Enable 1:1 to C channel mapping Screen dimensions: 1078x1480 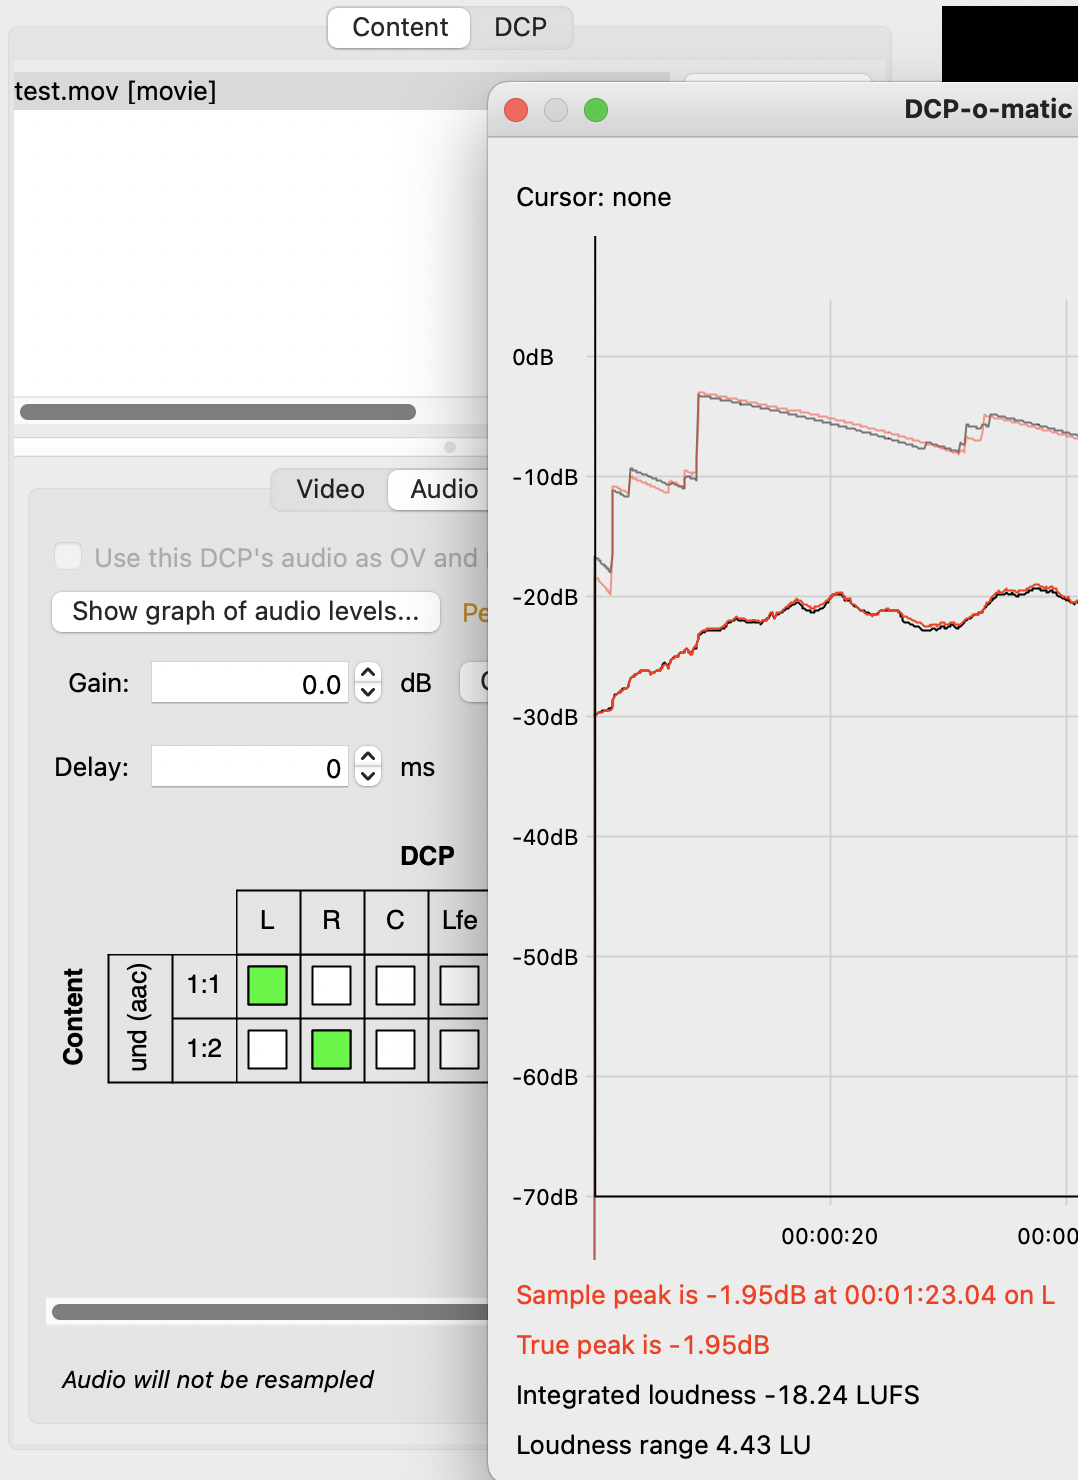pyautogui.click(x=395, y=985)
